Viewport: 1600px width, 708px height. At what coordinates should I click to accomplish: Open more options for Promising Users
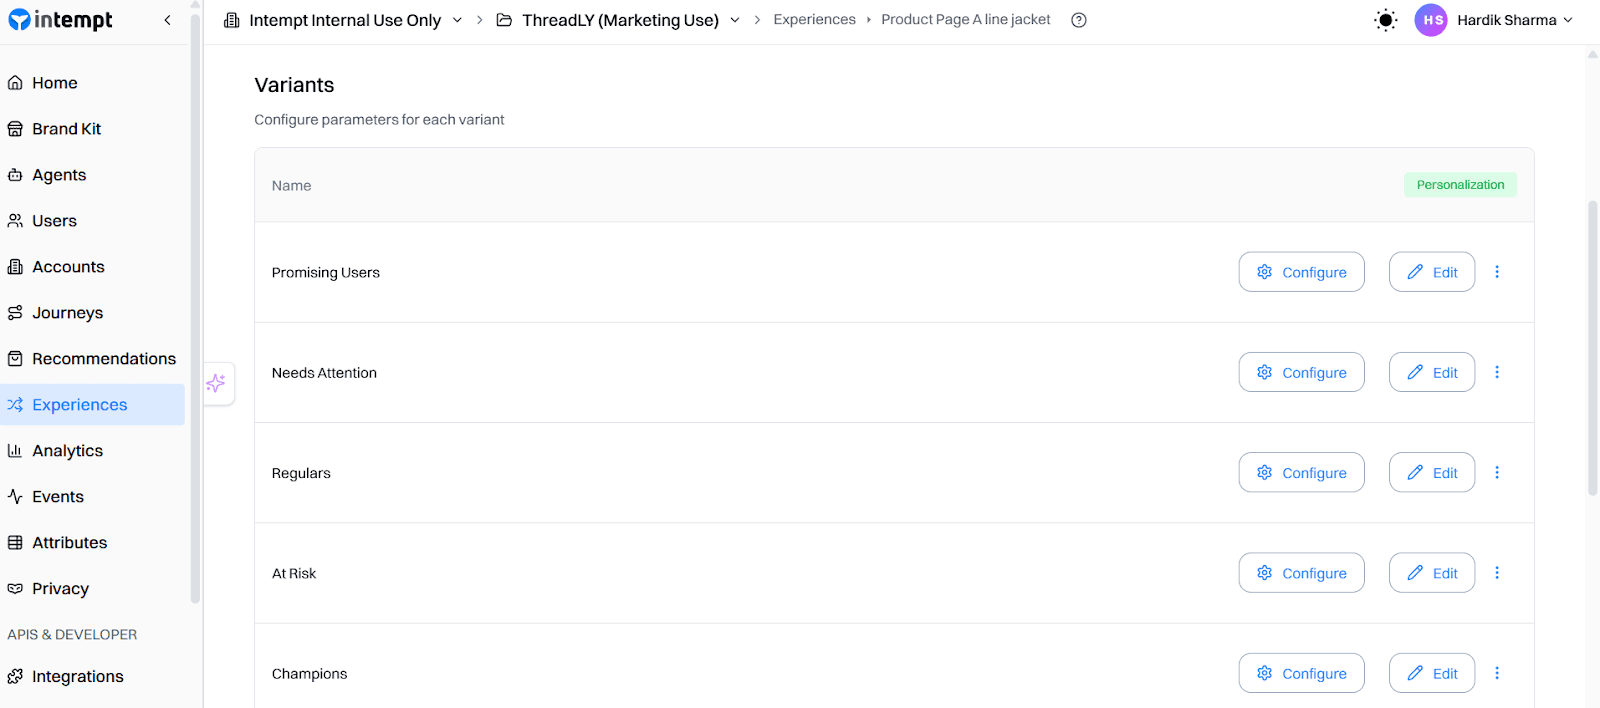point(1497,272)
